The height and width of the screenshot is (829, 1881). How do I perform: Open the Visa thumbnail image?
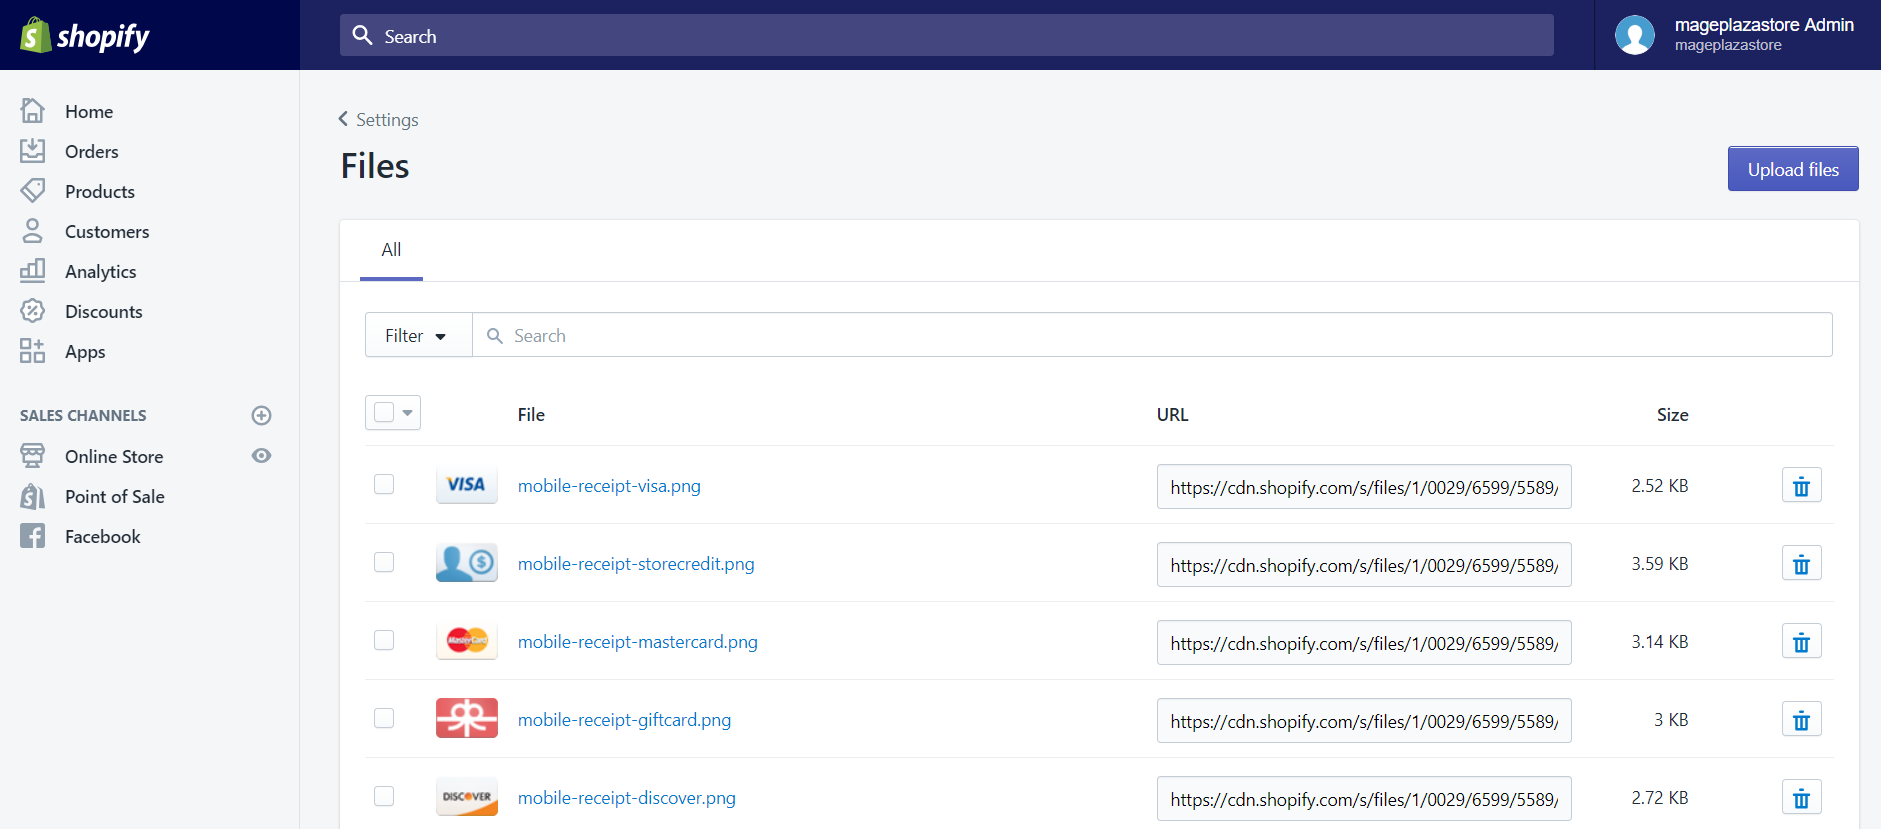tap(467, 485)
